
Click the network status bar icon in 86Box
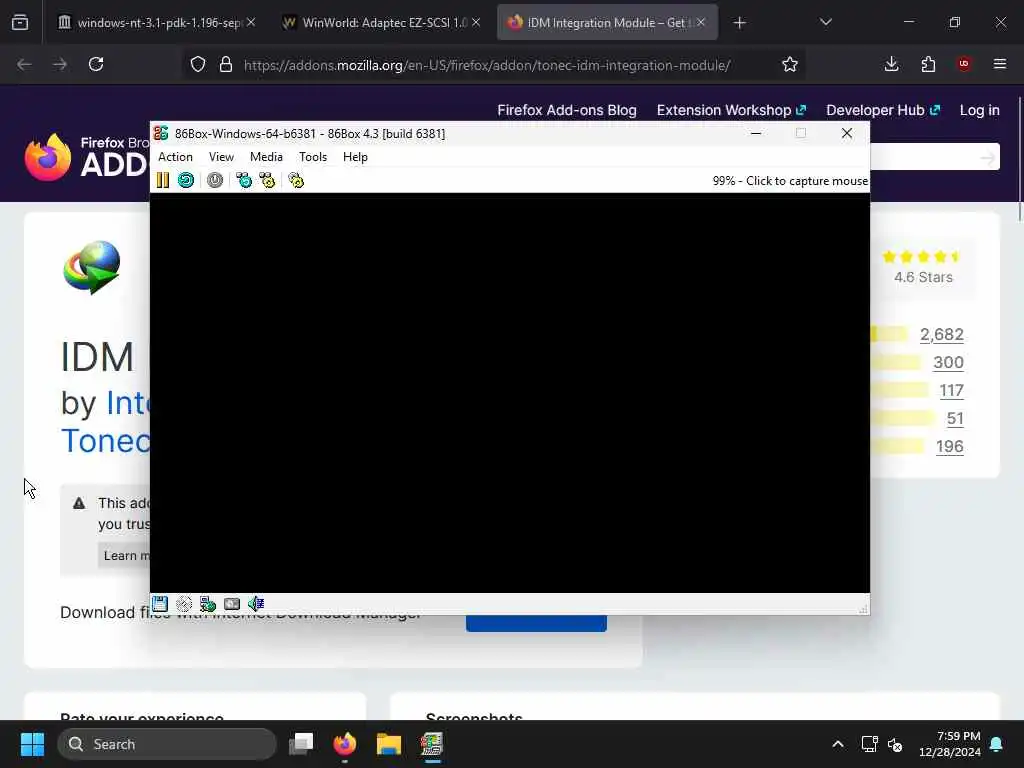pyautogui.click(x=208, y=604)
